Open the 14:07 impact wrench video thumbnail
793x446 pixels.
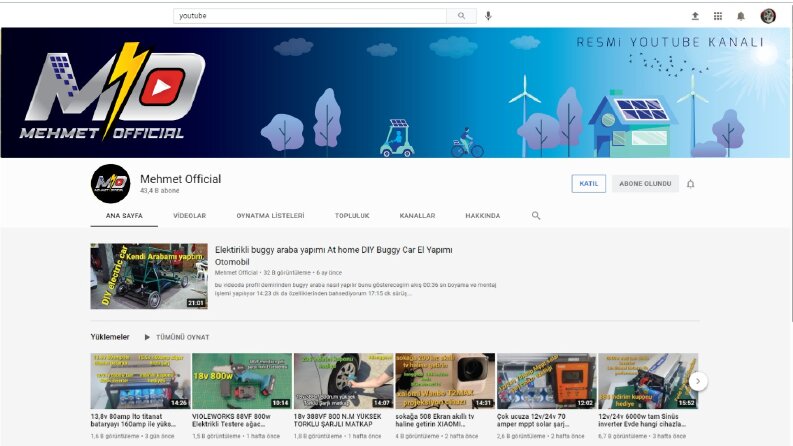point(343,381)
